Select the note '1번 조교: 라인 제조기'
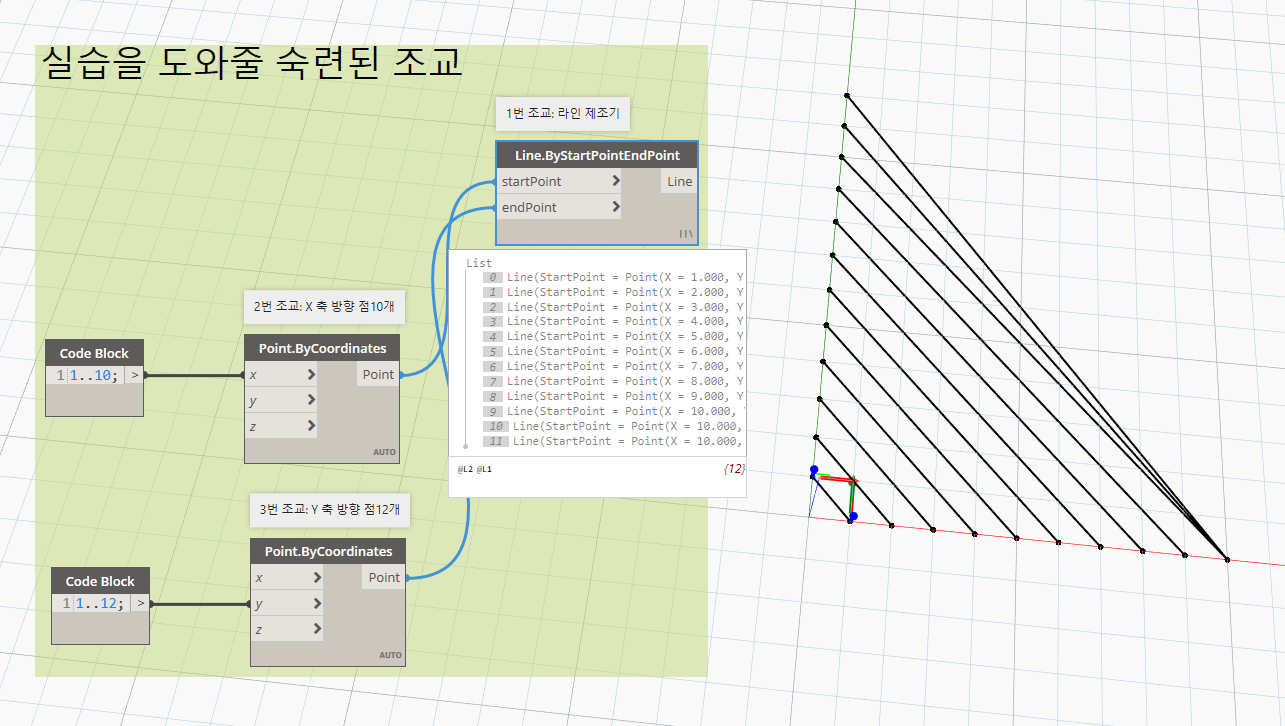This screenshot has height=726, width=1285. pos(563,114)
